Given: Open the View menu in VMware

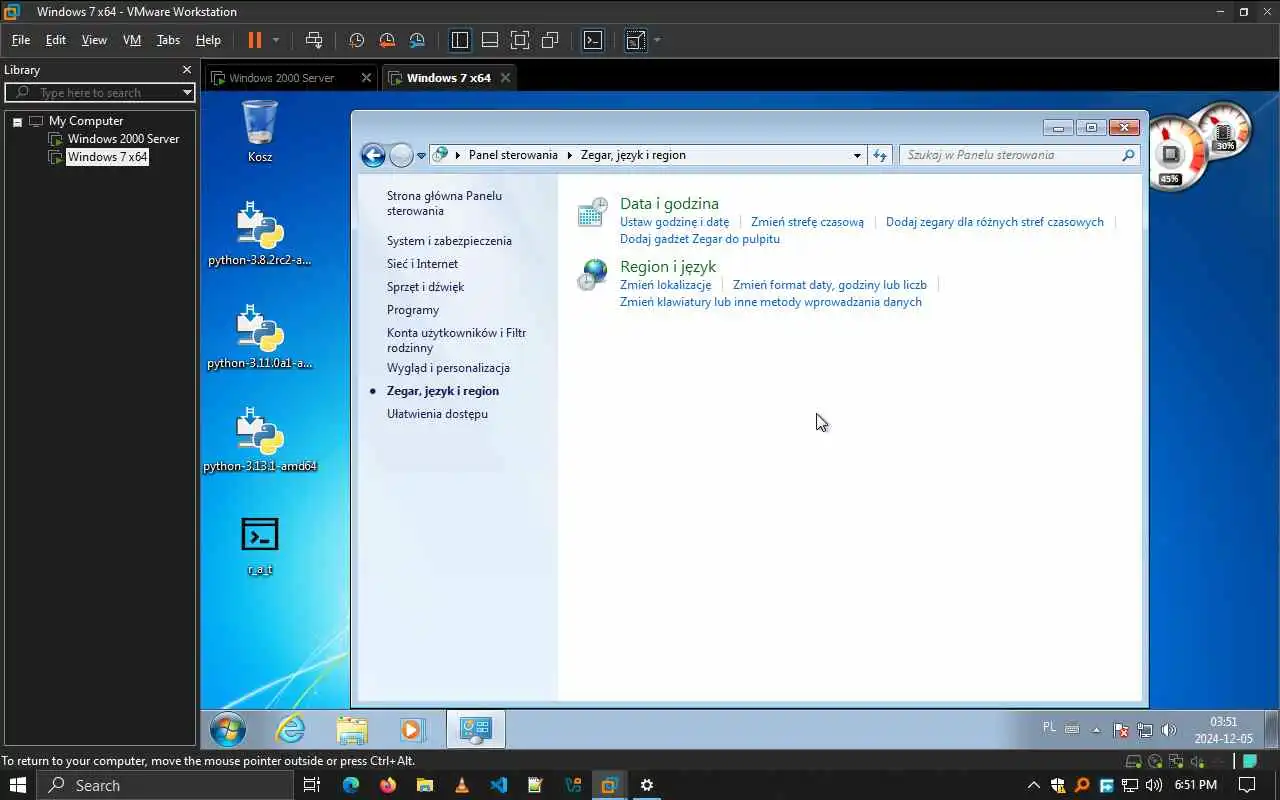Looking at the screenshot, I should [x=94, y=40].
